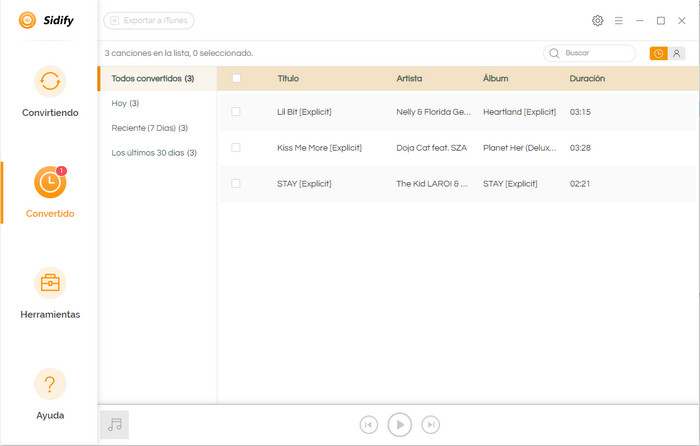Maximize the Sidify window
The image size is (700, 446).
[661, 21]
